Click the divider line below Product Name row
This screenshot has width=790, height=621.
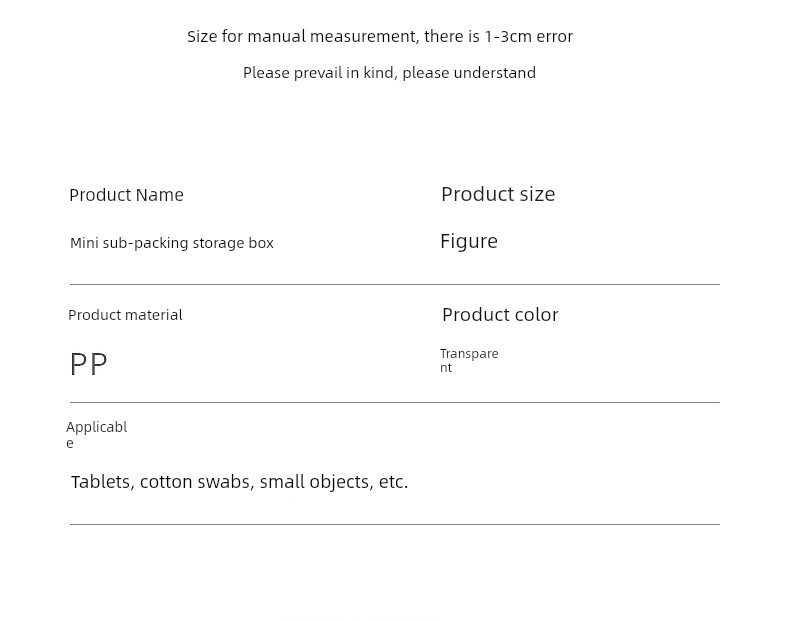tap(395, 285)
